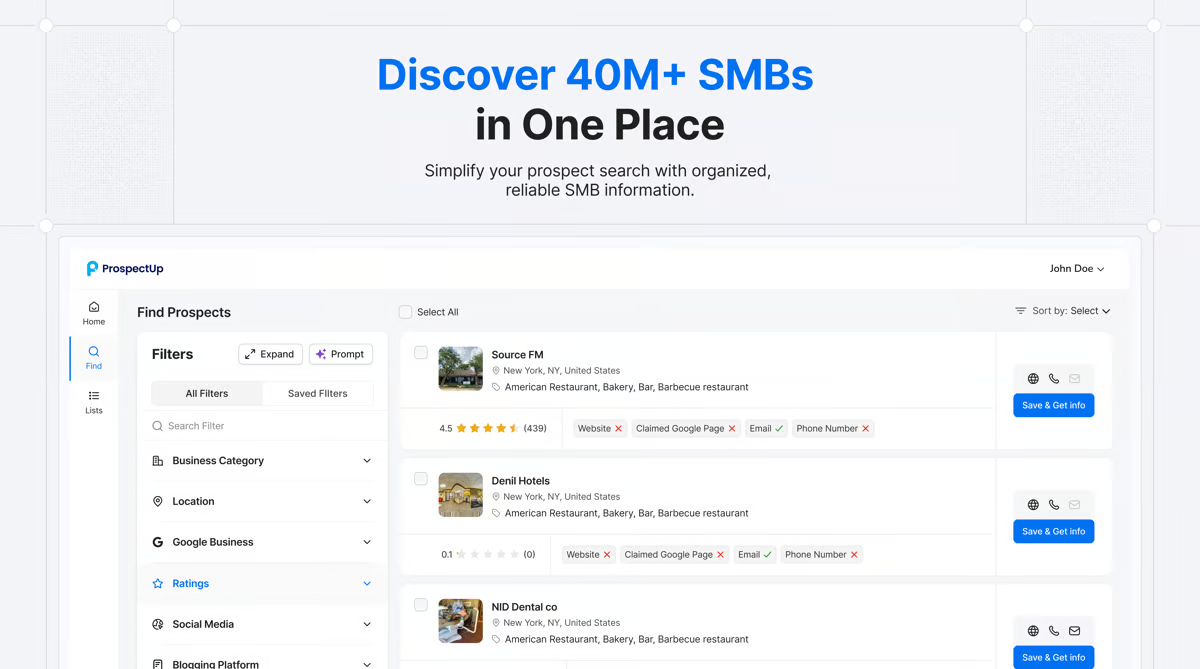Screen dimensions: 1200x669
Task: Open the Denil Hotels thumbnail image
Action: tap(461, 495)
